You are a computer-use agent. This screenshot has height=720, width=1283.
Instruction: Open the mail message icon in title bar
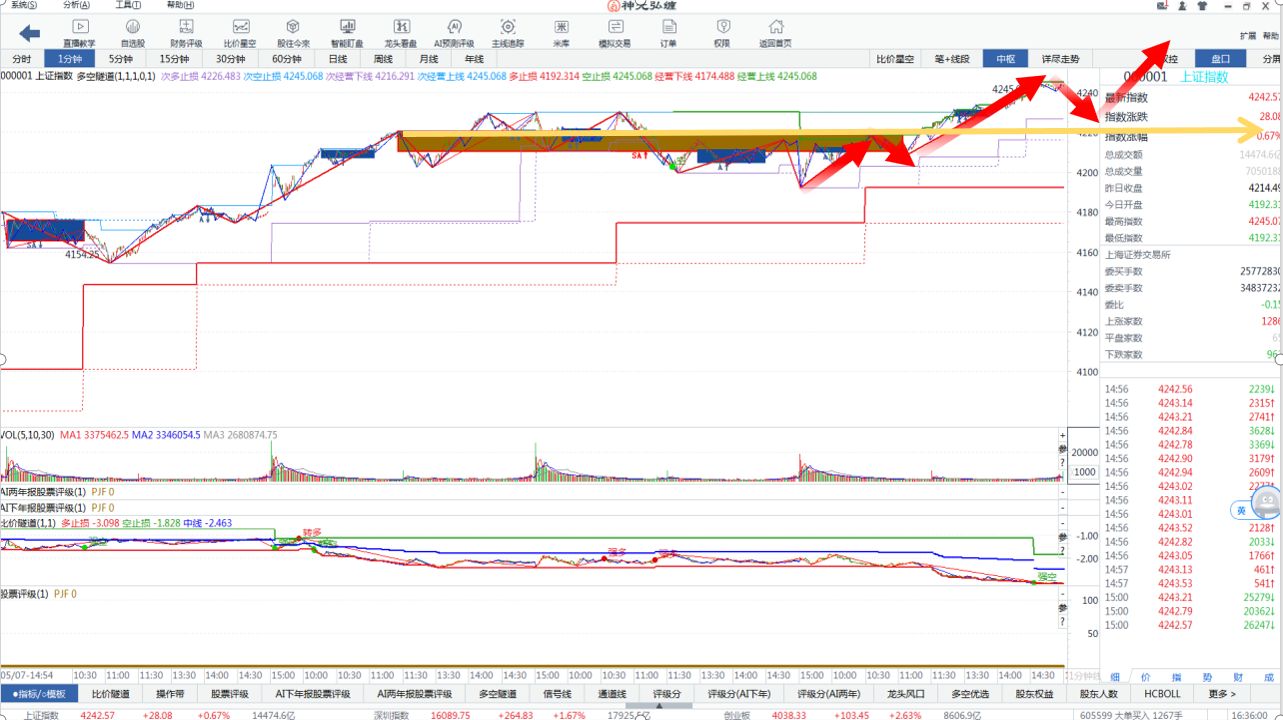click(x=1161, y=5)
